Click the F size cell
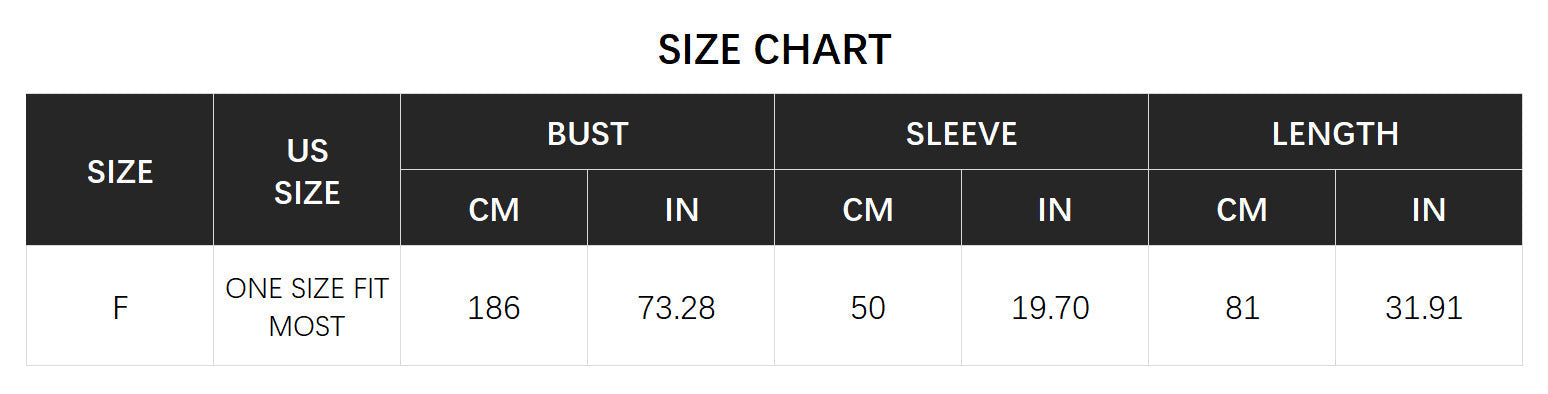 (120, 306)
